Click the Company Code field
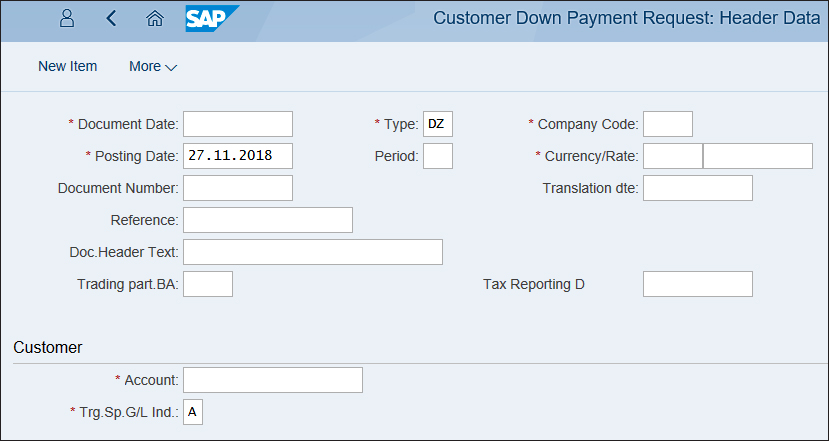Viewport: 829px width, 441px height. click(x=668, y=124)
